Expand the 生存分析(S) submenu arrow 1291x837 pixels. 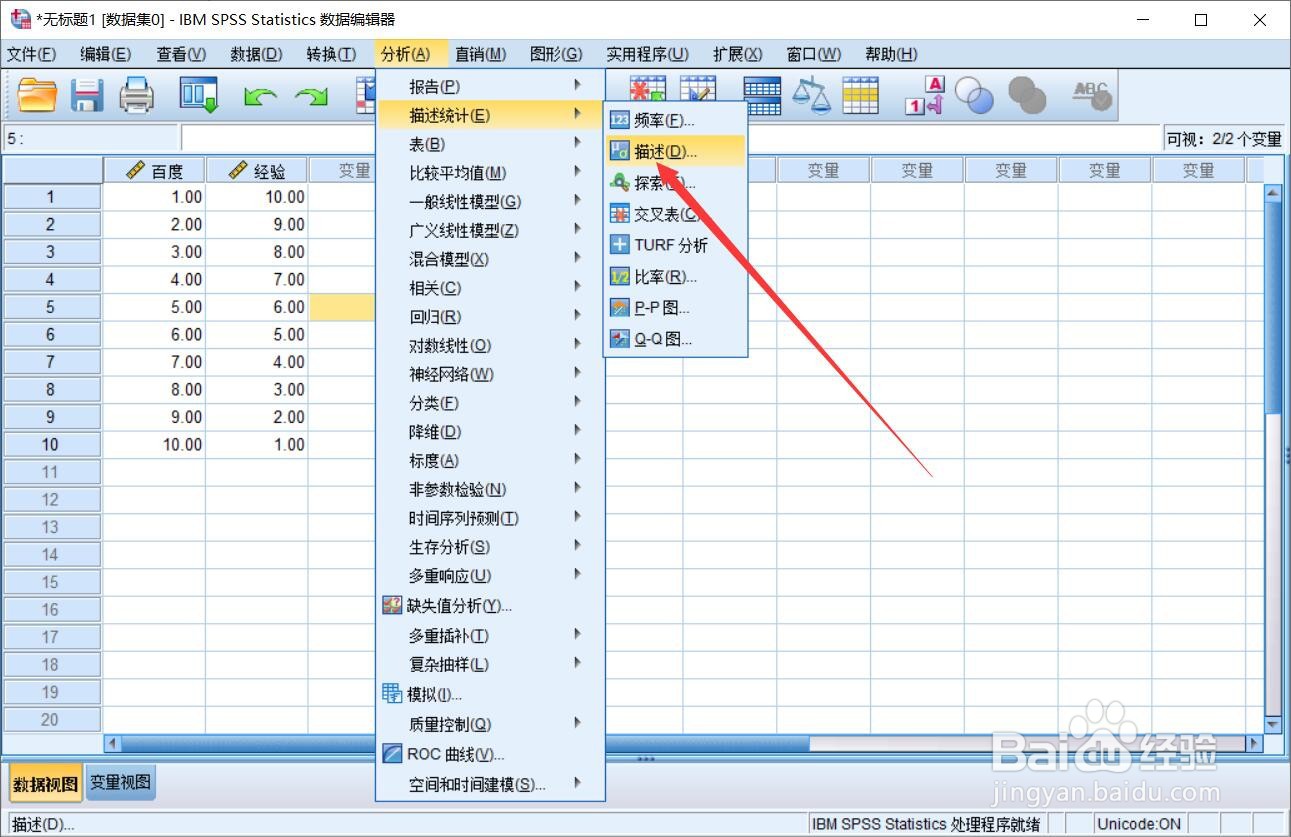tap(578, 546)
